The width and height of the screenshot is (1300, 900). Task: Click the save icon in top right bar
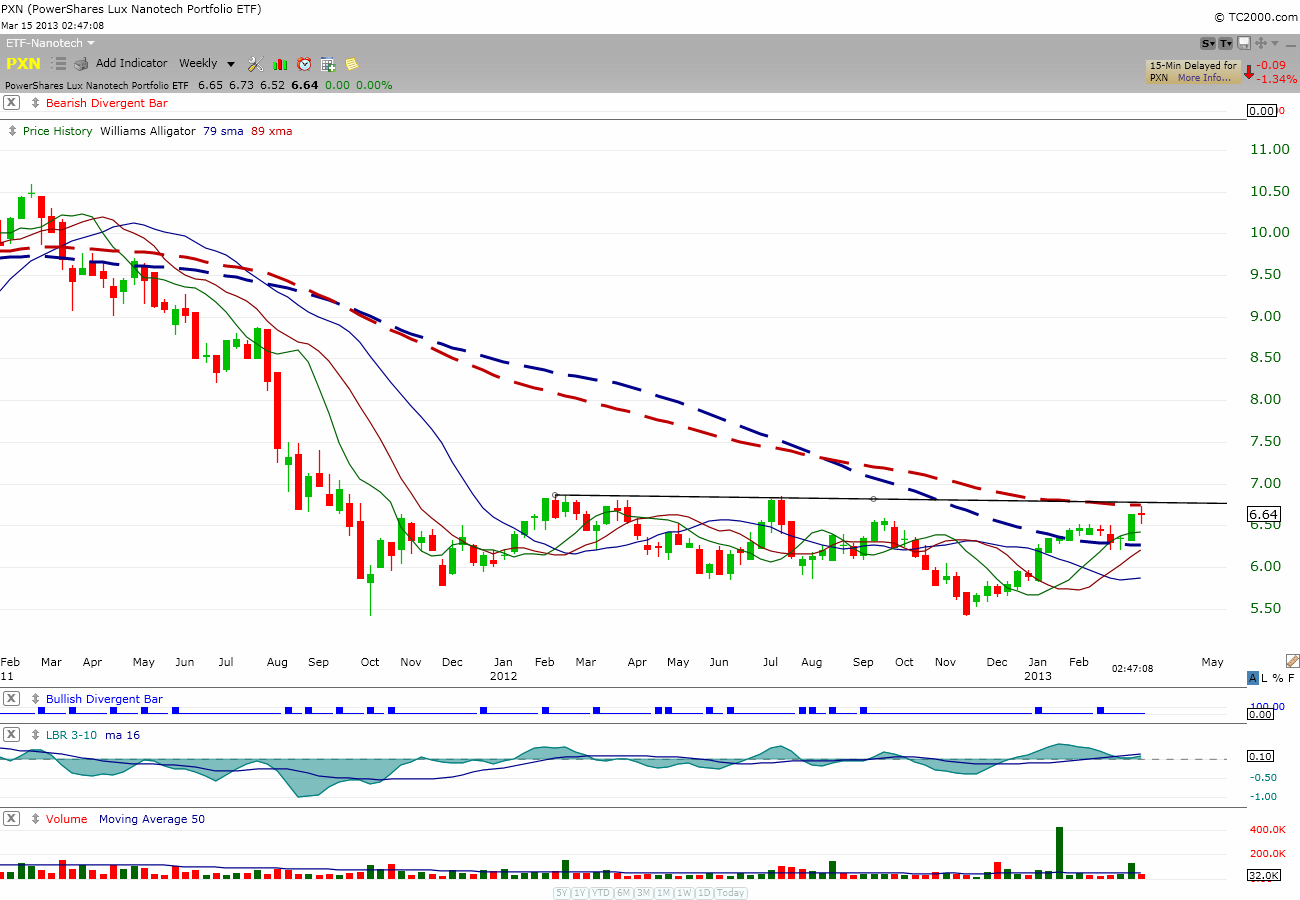[x=1244, y=43]
